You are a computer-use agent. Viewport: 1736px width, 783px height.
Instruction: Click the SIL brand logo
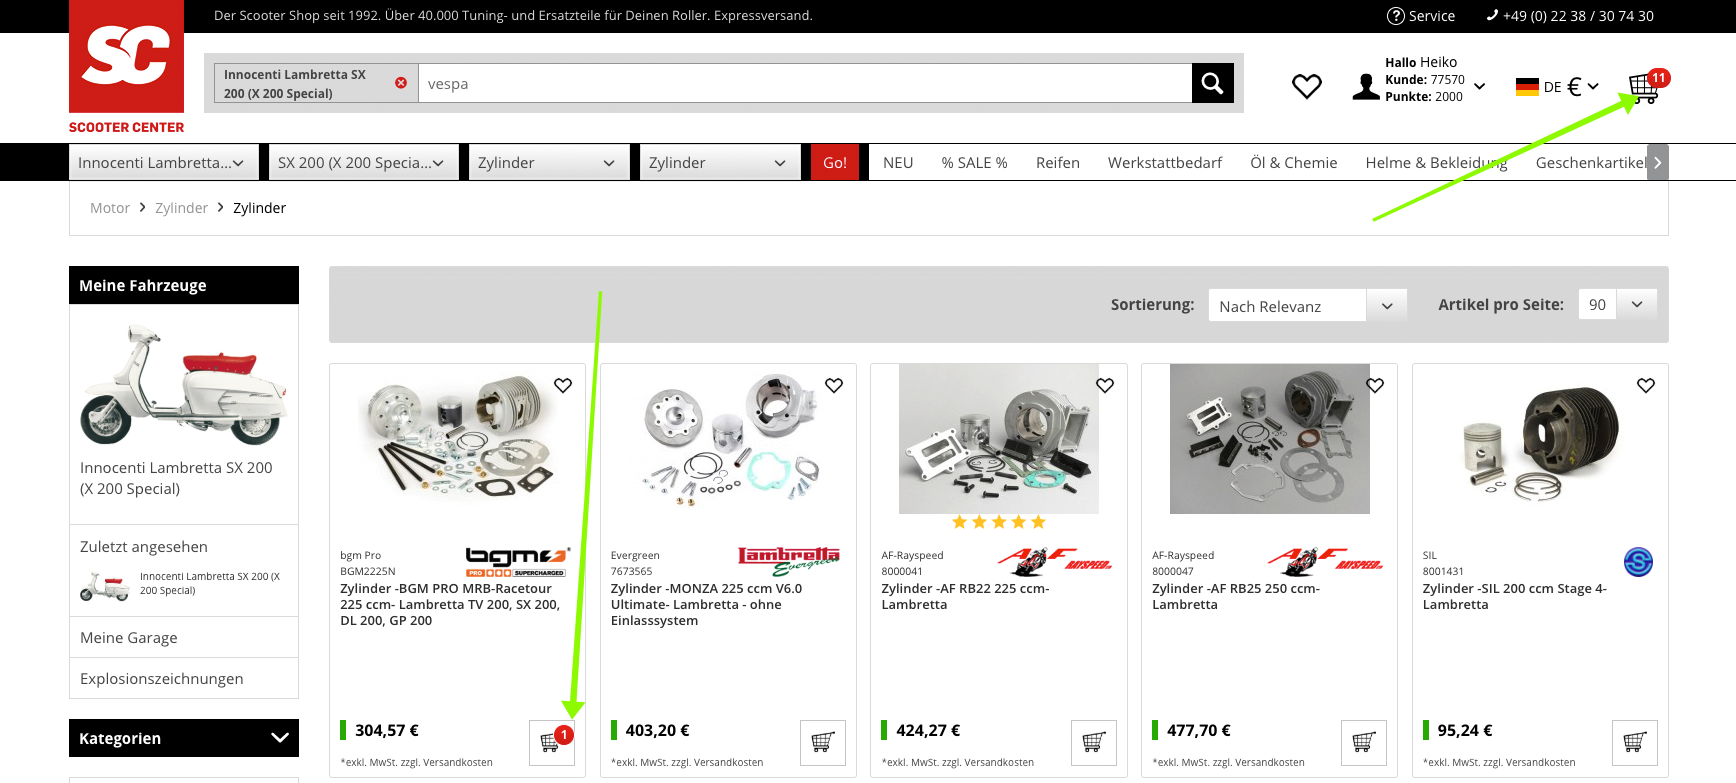(1638, 562)
